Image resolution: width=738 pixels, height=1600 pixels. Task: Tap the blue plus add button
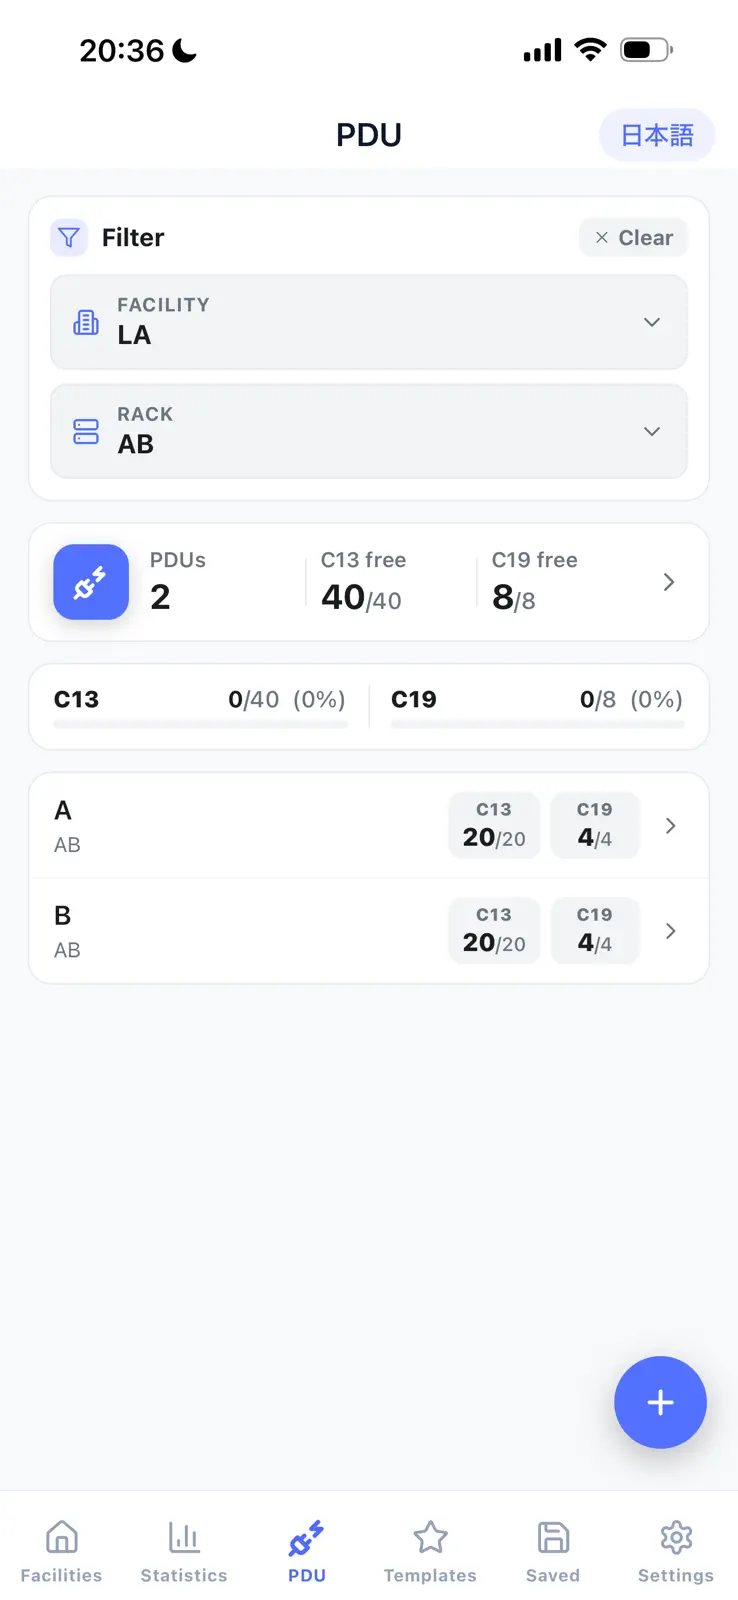pyautogui.click(x=660, y=1402)
